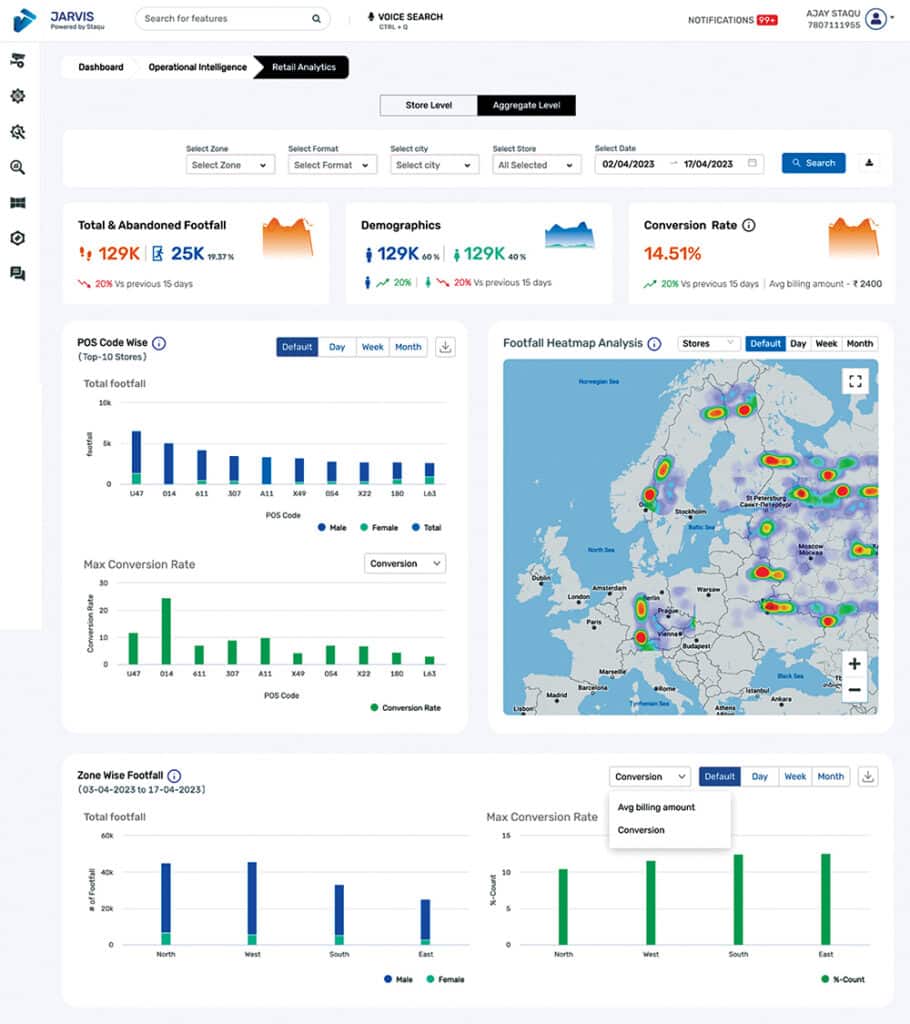
Task: Open the fullscreen expand icon on the heatmap
Action: pyautogui.click(x=855, y=381)
